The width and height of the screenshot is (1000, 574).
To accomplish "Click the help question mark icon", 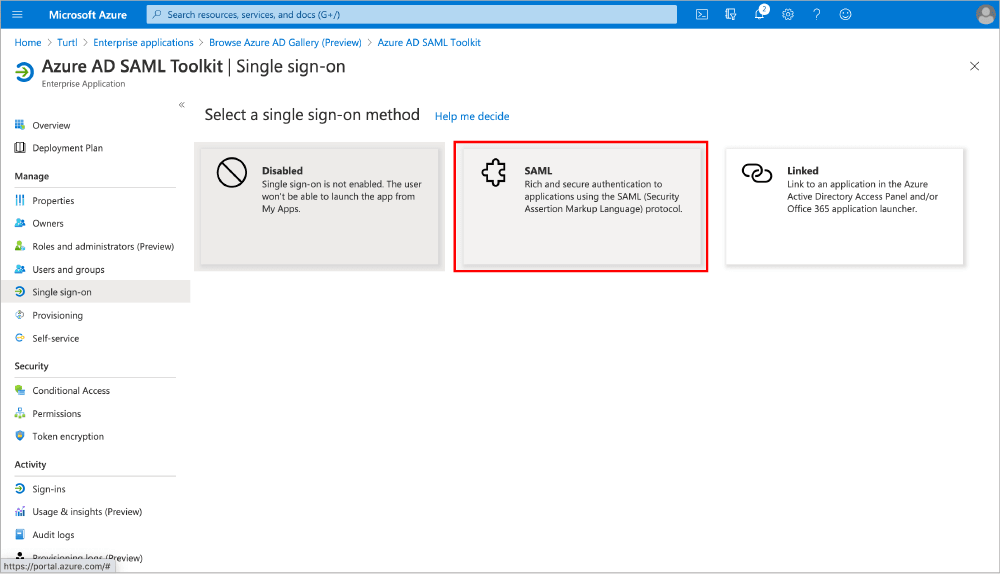I will [817, 14].
